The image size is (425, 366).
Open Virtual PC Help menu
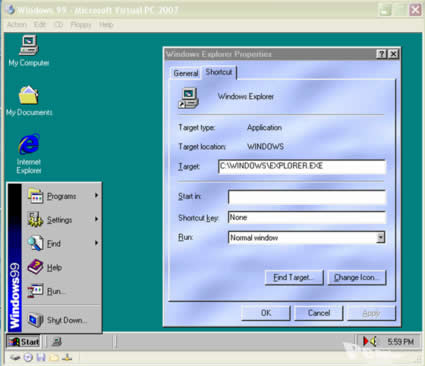[x=106, y=25]
